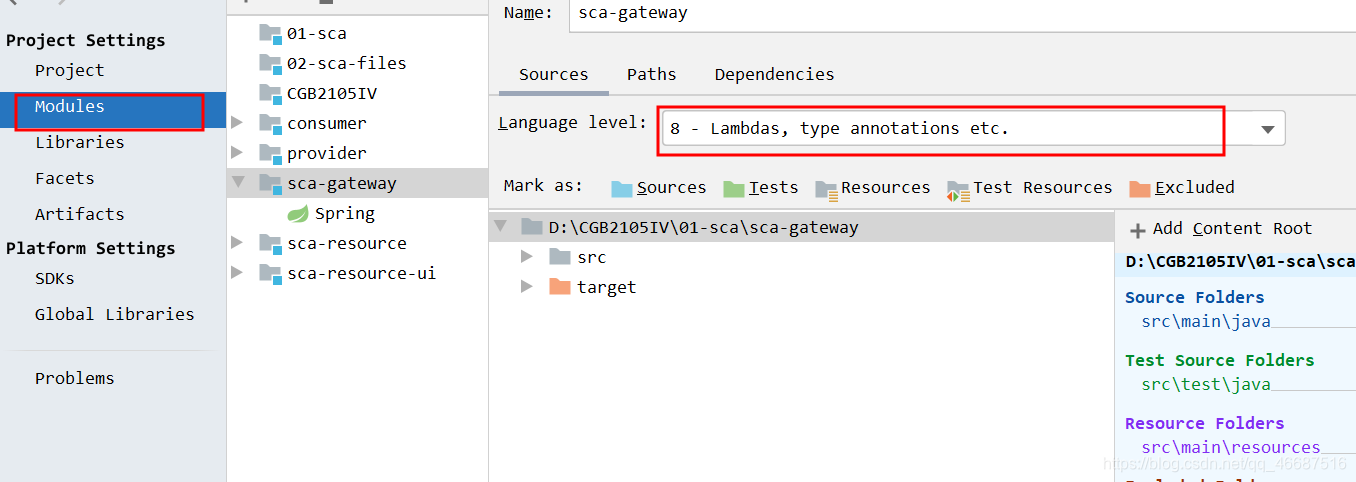
Task: Expand the target folder node
Action: 527,287
